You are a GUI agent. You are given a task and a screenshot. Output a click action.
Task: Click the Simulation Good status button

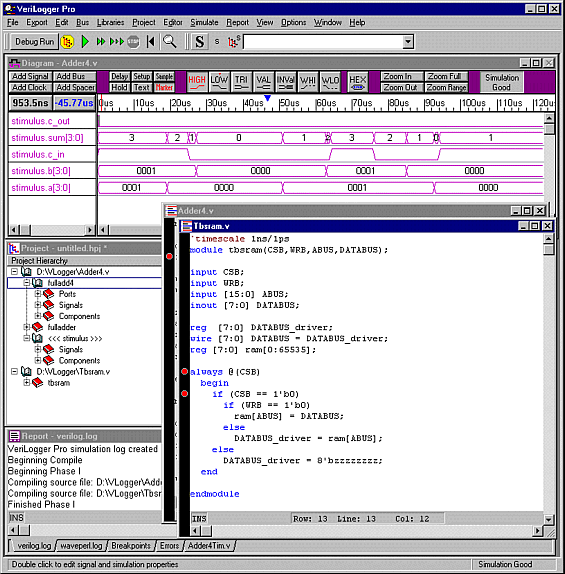[502, 82]
